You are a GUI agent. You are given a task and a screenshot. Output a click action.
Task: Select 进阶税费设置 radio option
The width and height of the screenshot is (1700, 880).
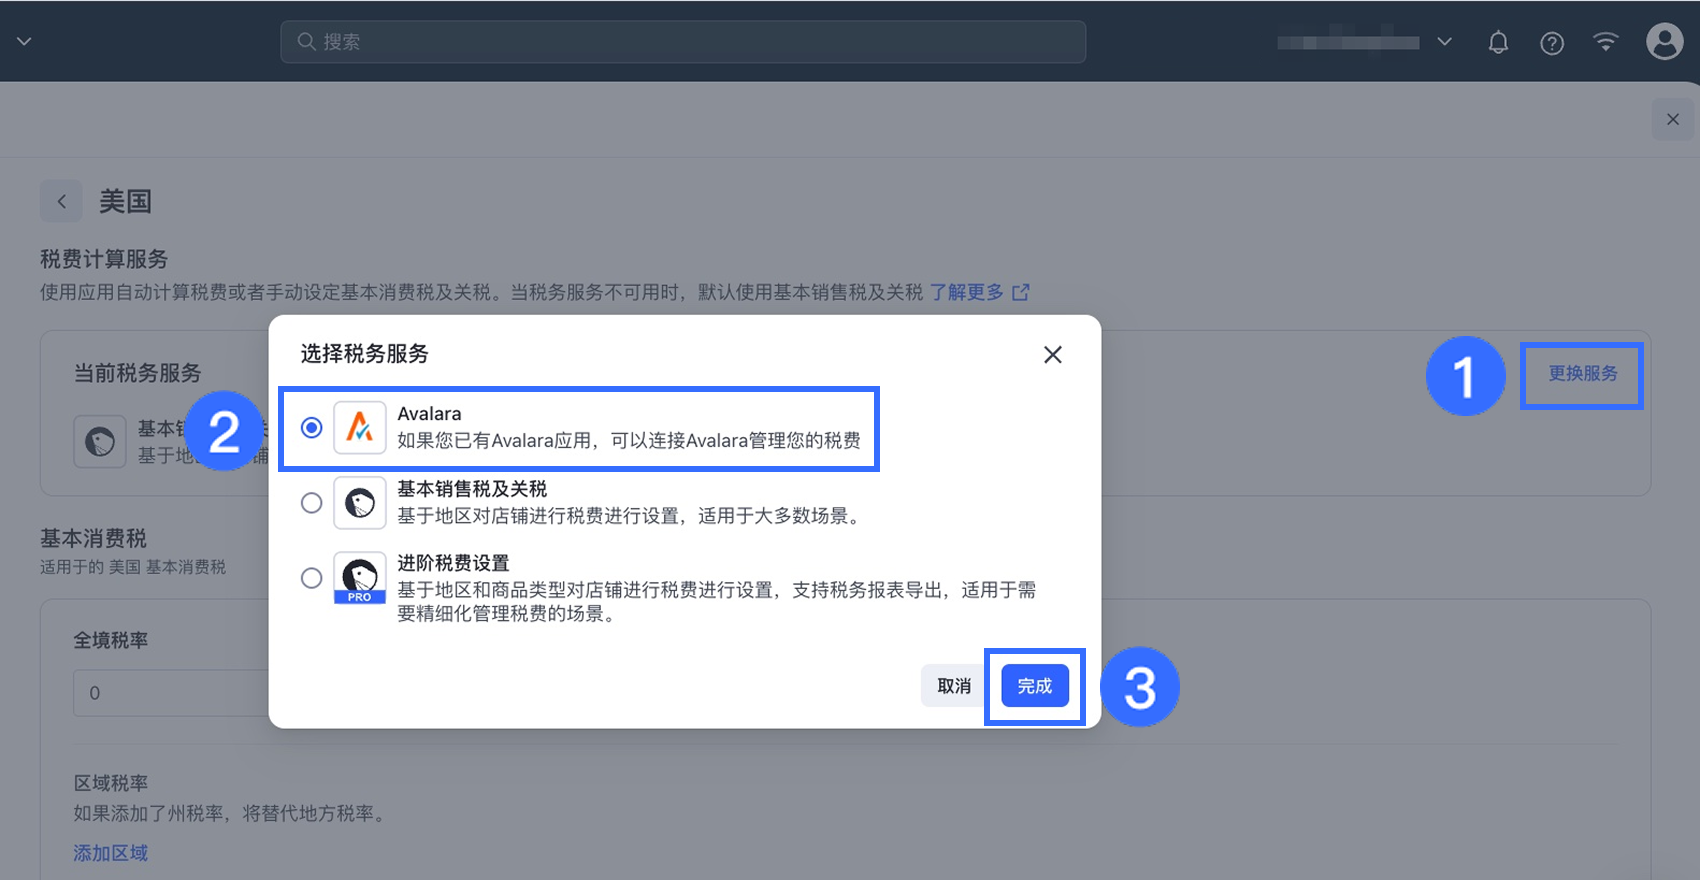(x=312, y=578)
